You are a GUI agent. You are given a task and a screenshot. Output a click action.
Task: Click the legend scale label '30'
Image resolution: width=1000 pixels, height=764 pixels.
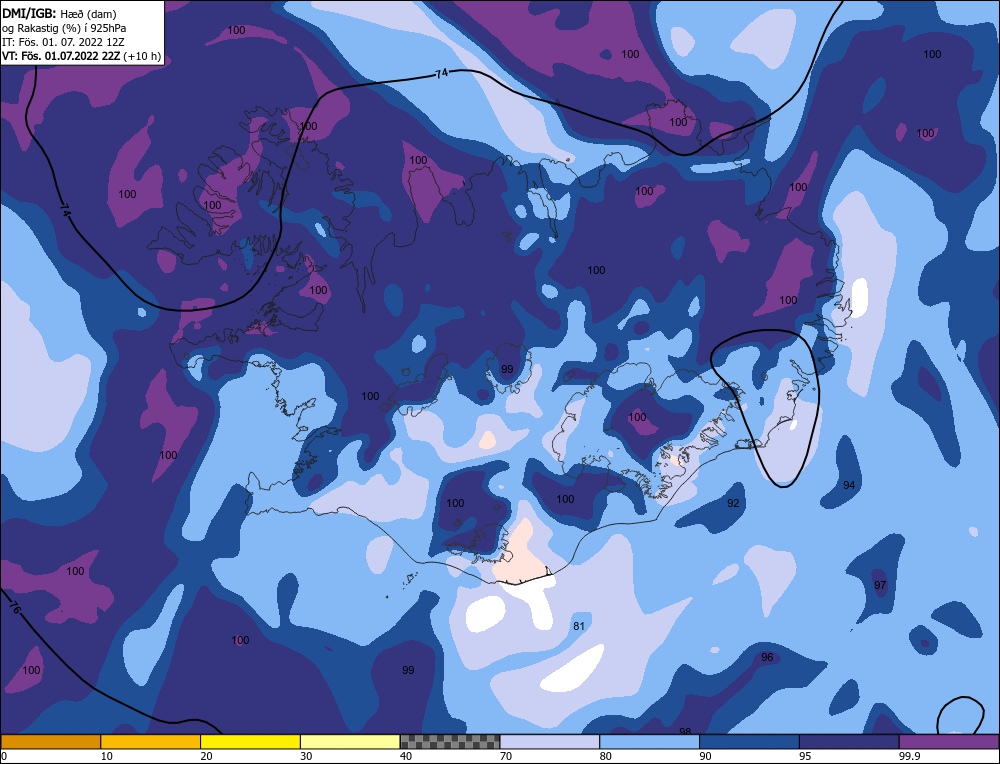point(306,756)
